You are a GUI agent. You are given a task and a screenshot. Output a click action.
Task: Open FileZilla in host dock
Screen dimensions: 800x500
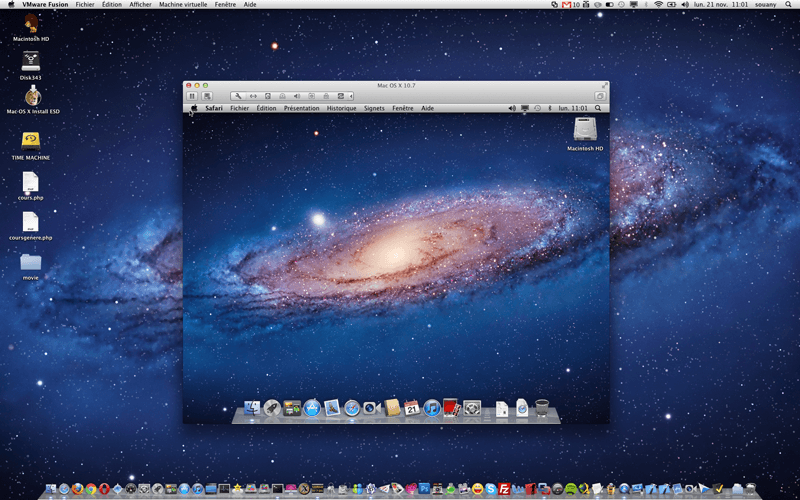click(x=504, y=489)
